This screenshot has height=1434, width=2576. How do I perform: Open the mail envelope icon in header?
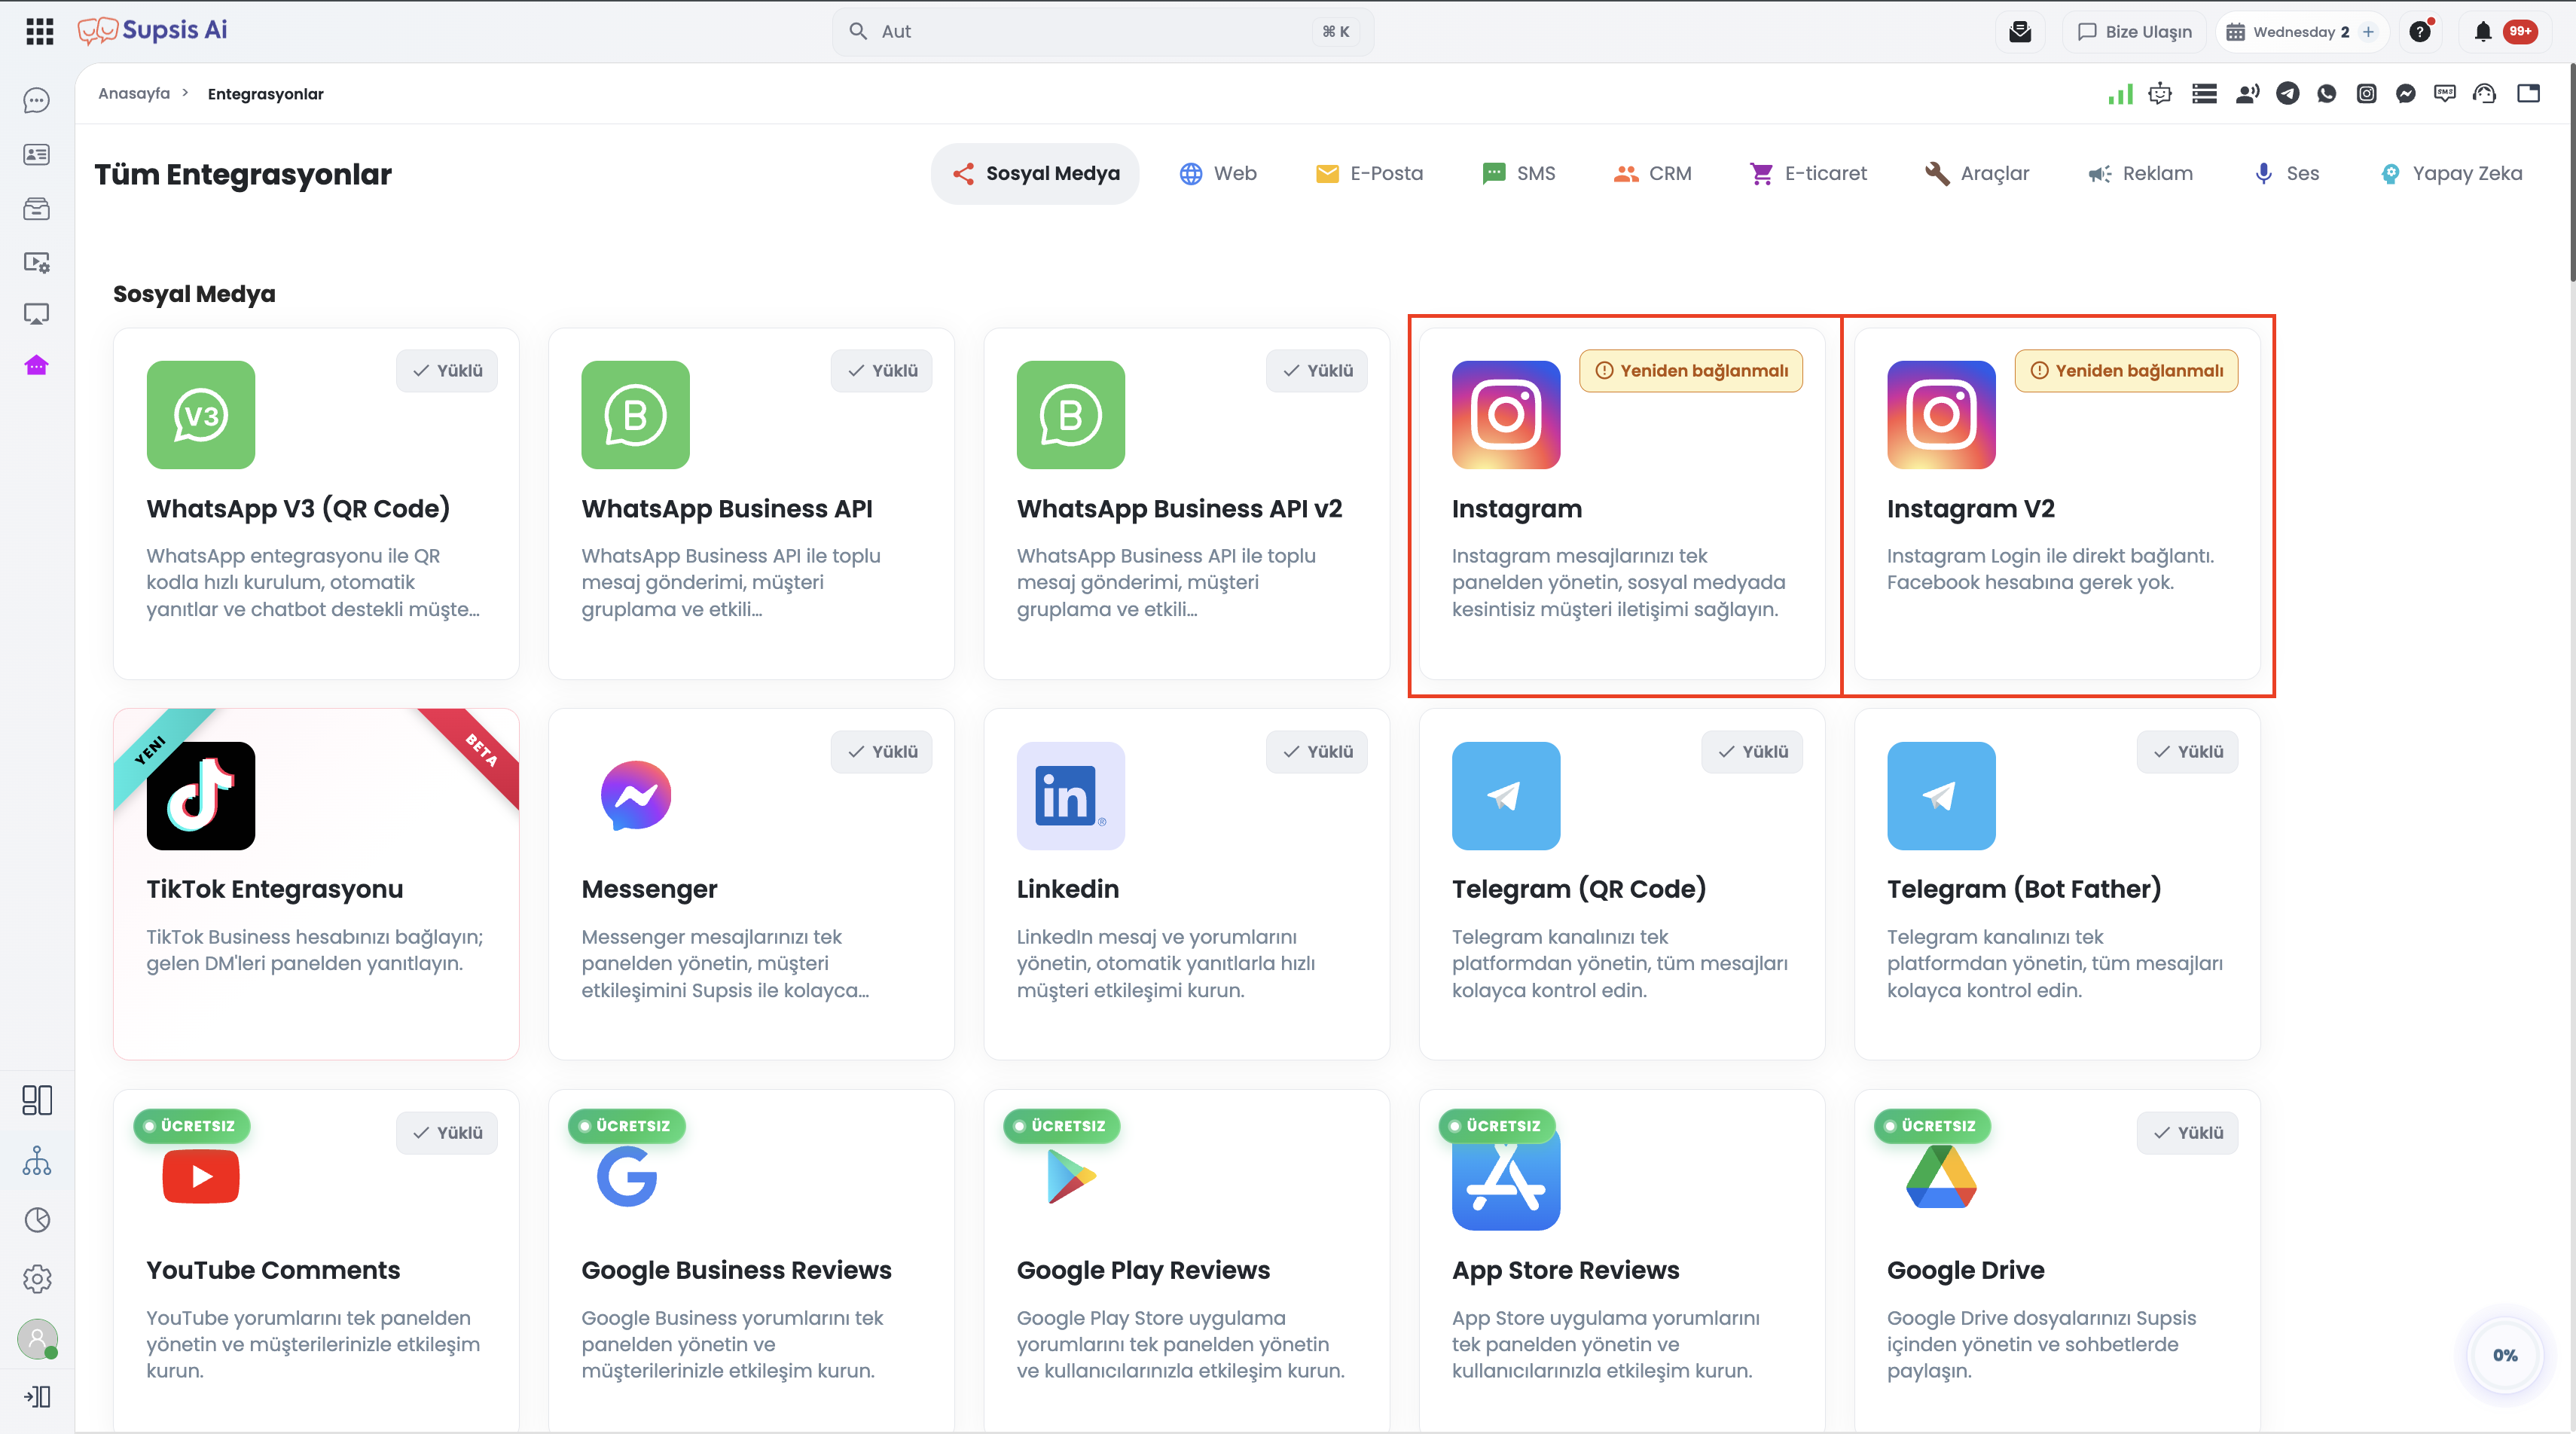[x=2020, y=31]
